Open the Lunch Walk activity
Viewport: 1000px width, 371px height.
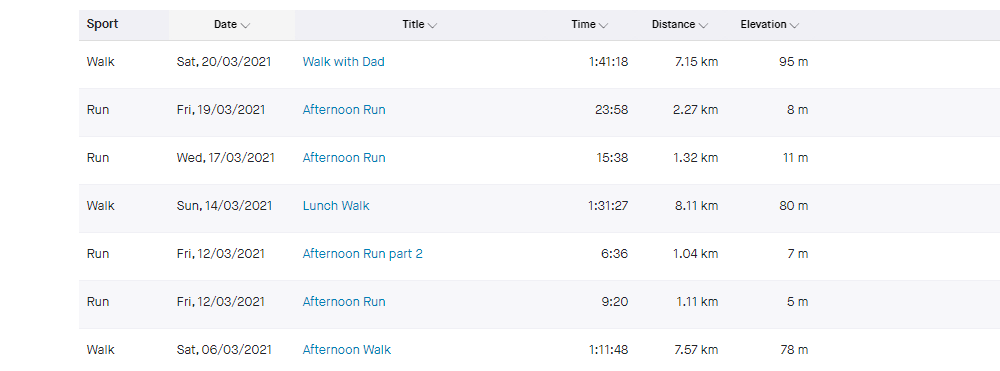(336, 206)
